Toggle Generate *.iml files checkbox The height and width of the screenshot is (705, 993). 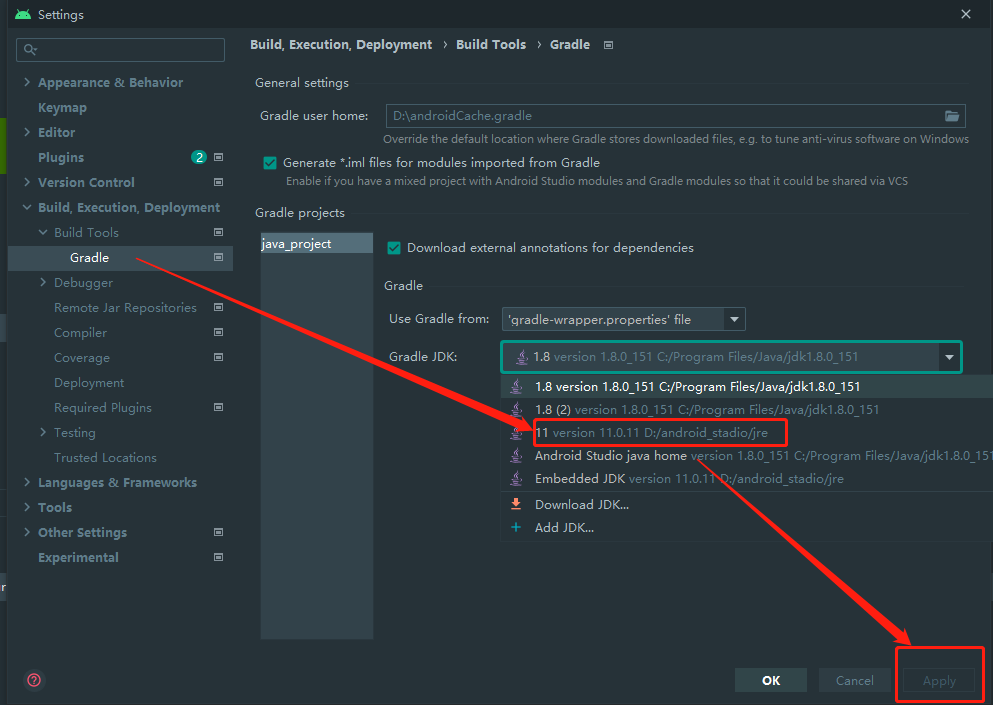tap(270, 163)
